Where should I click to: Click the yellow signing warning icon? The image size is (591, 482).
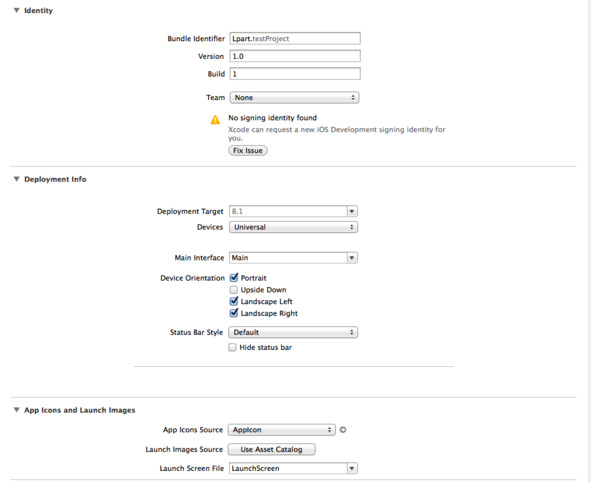[x=215, y=120]
